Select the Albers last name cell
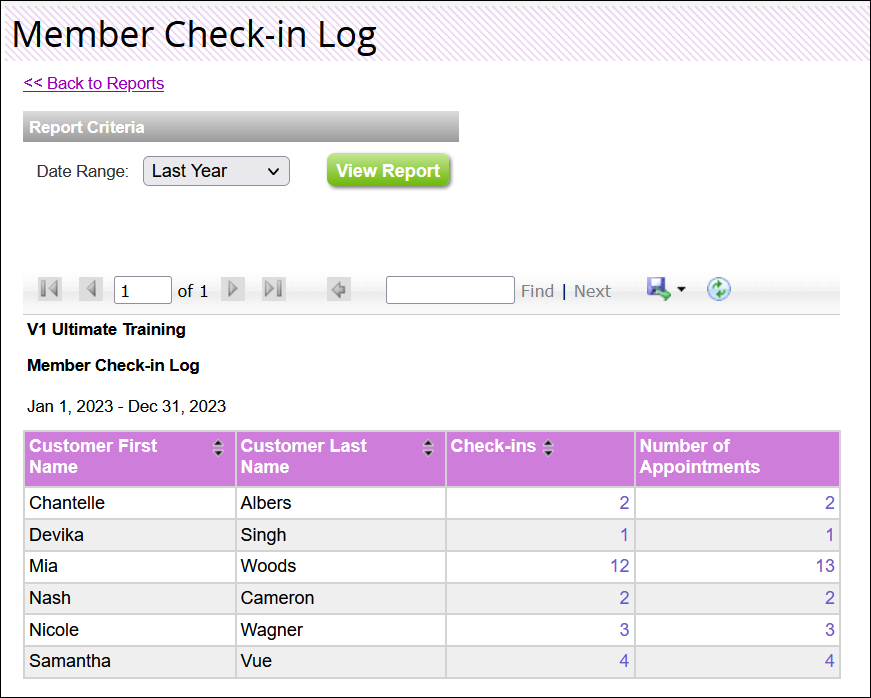 coord(341,503)
